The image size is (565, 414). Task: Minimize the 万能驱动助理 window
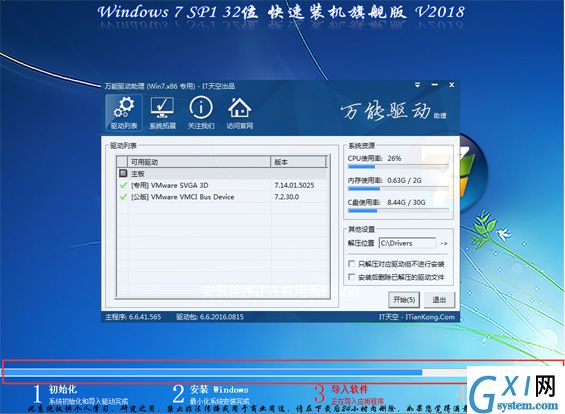click(x=435, y=85)
